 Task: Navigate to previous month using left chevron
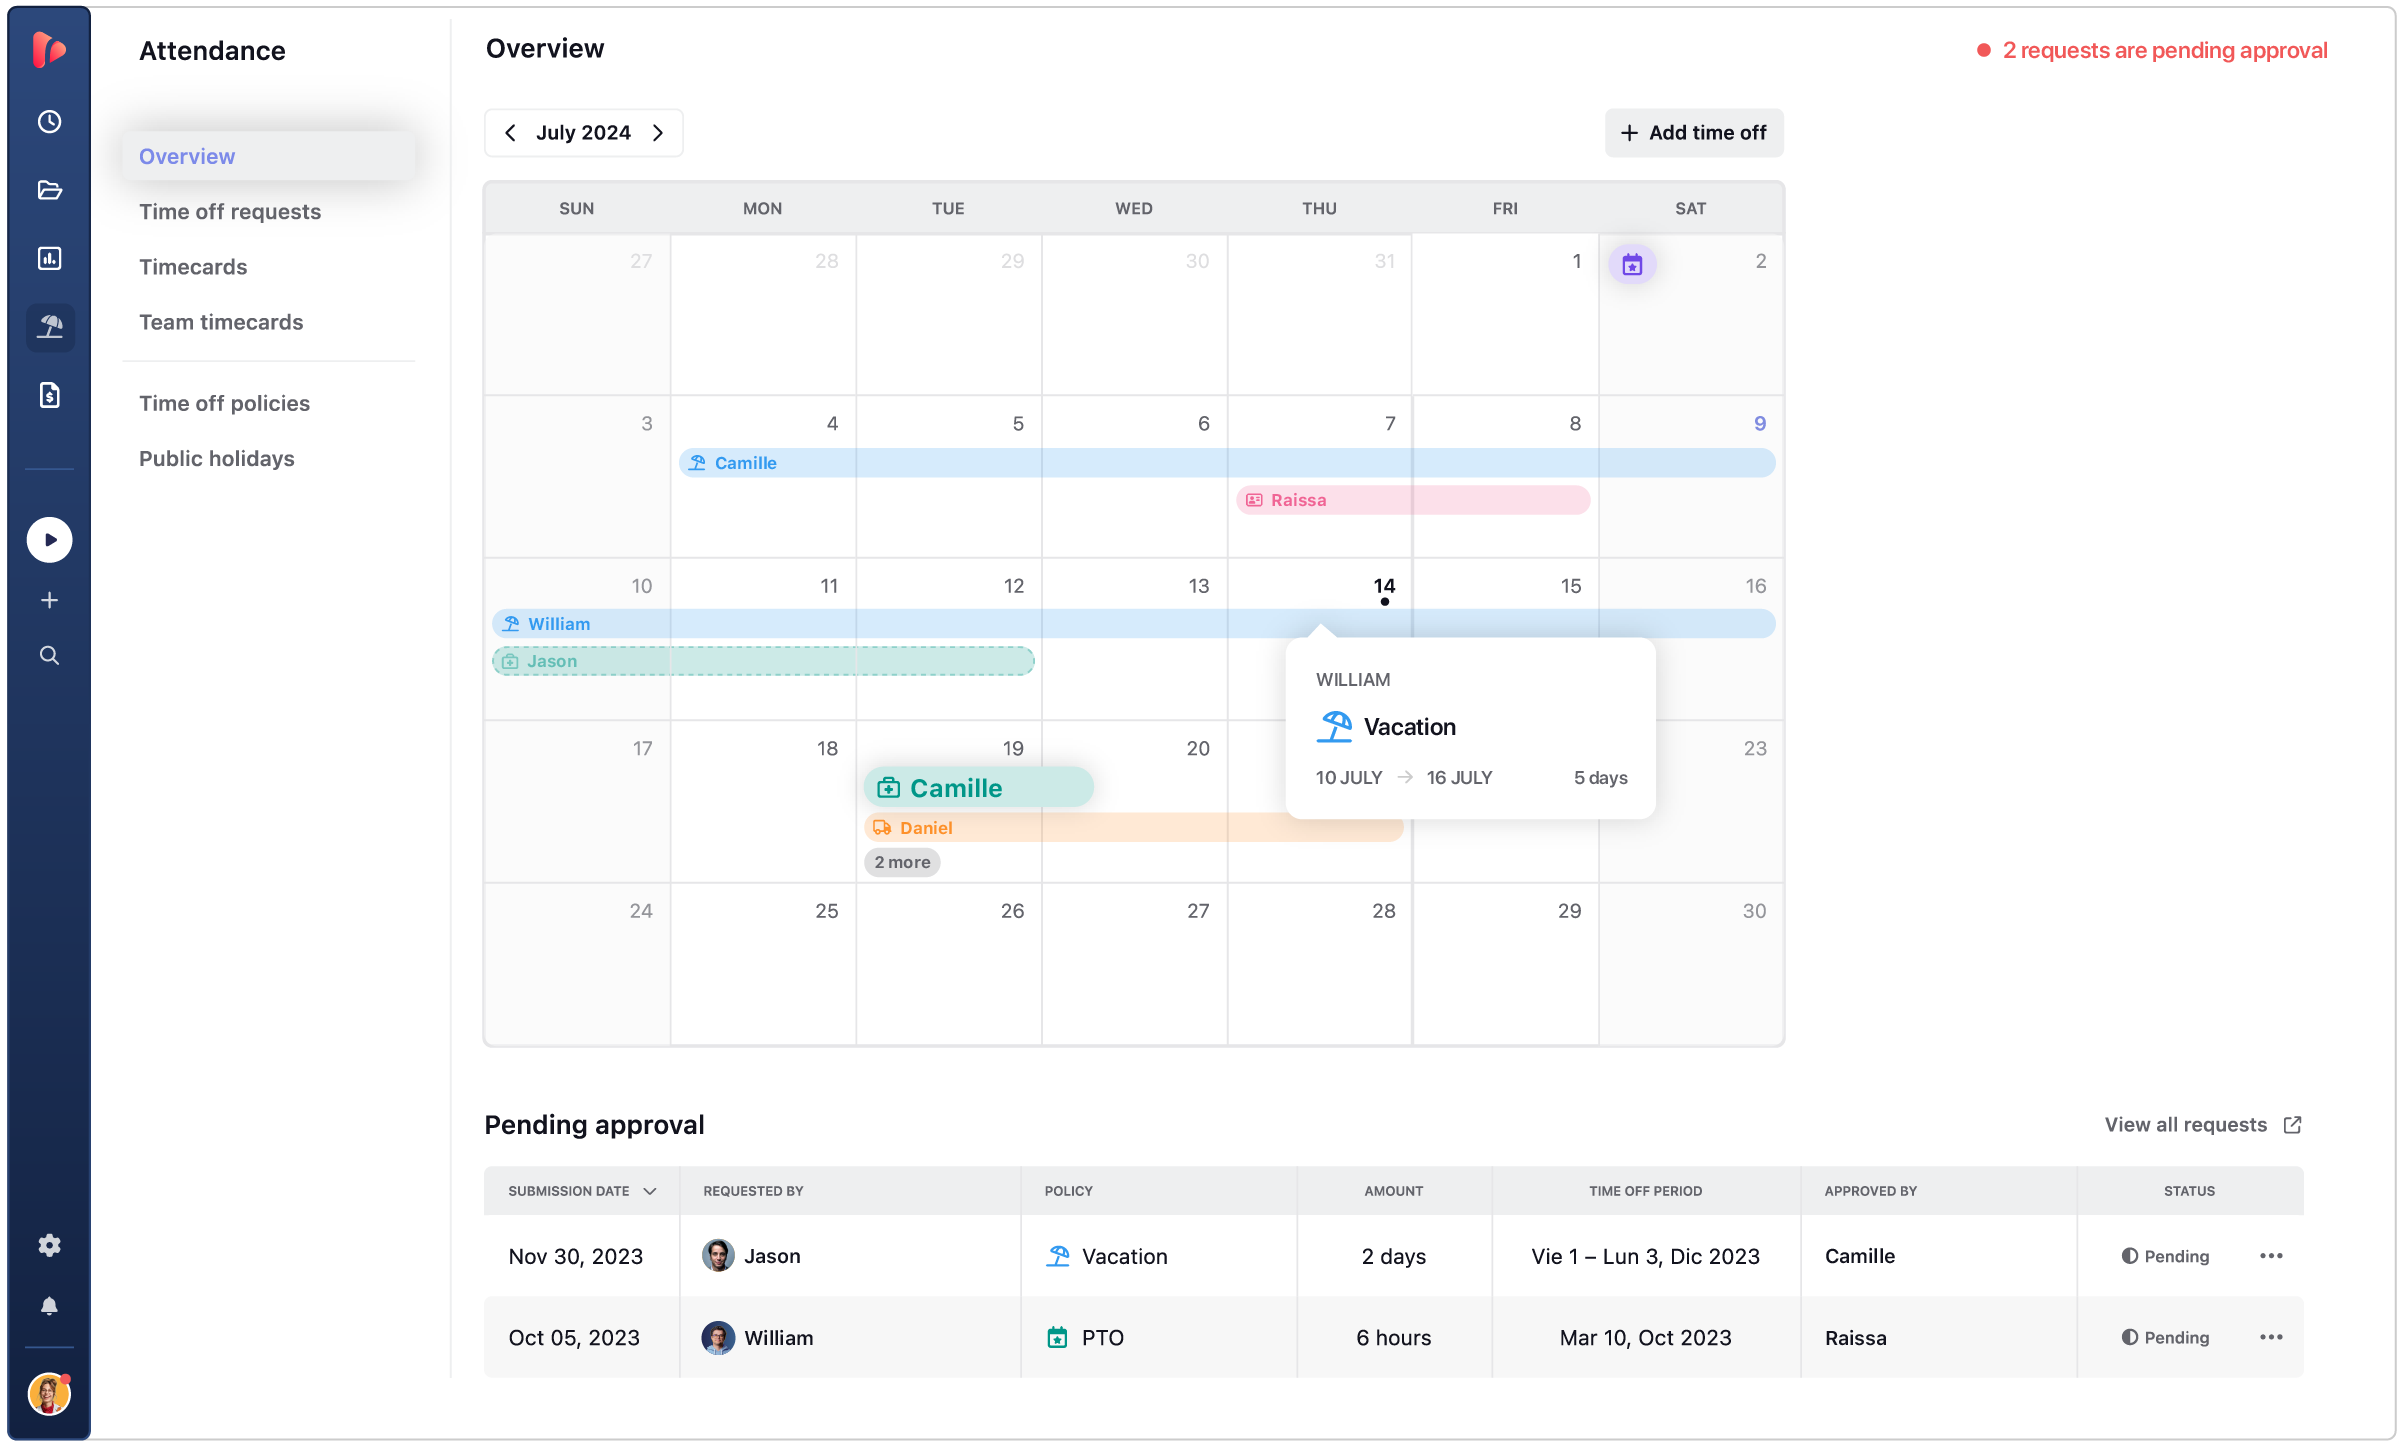pyautogui.click(x=509, y=132)
